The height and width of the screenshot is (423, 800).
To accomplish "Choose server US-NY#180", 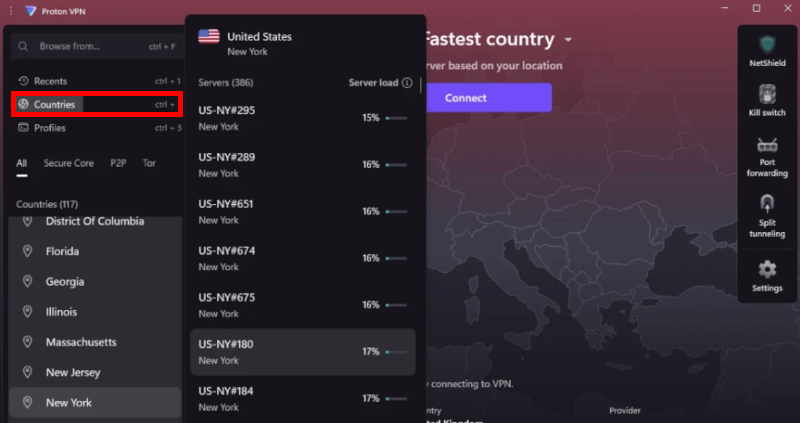I will coord(303,352).
